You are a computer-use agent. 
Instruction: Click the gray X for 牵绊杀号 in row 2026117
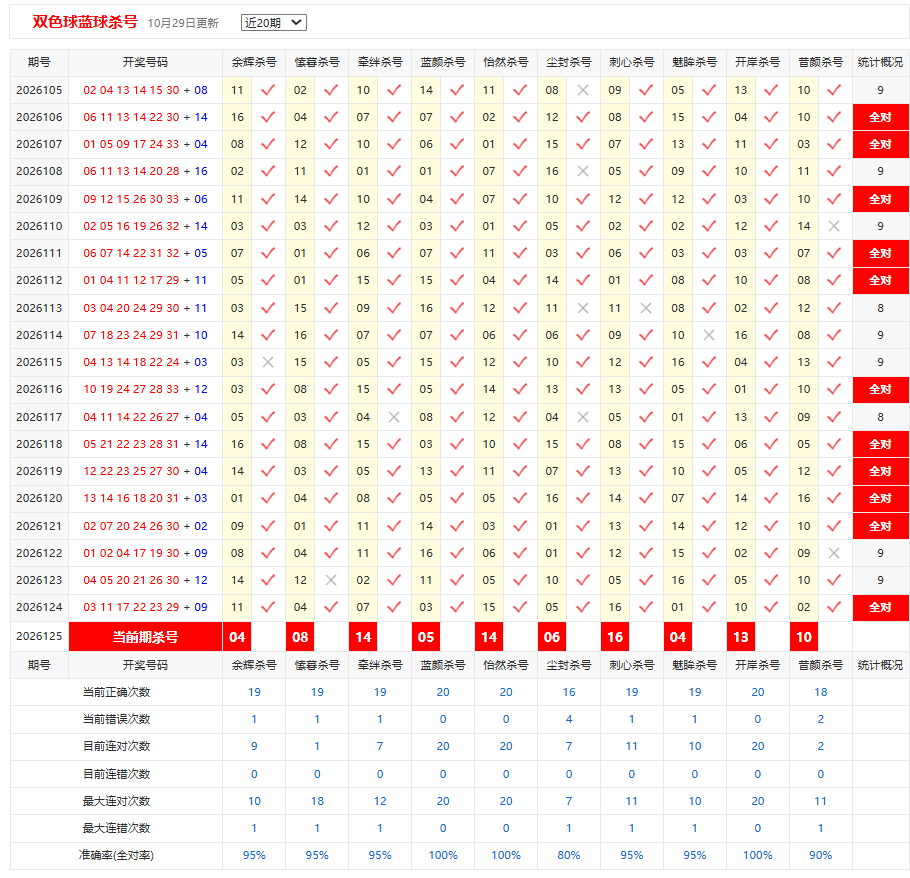393,417
